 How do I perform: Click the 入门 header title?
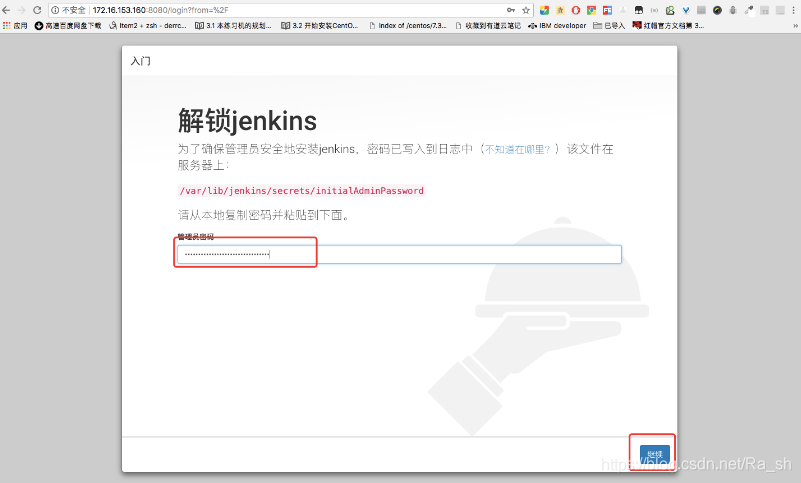coord(140,61)
